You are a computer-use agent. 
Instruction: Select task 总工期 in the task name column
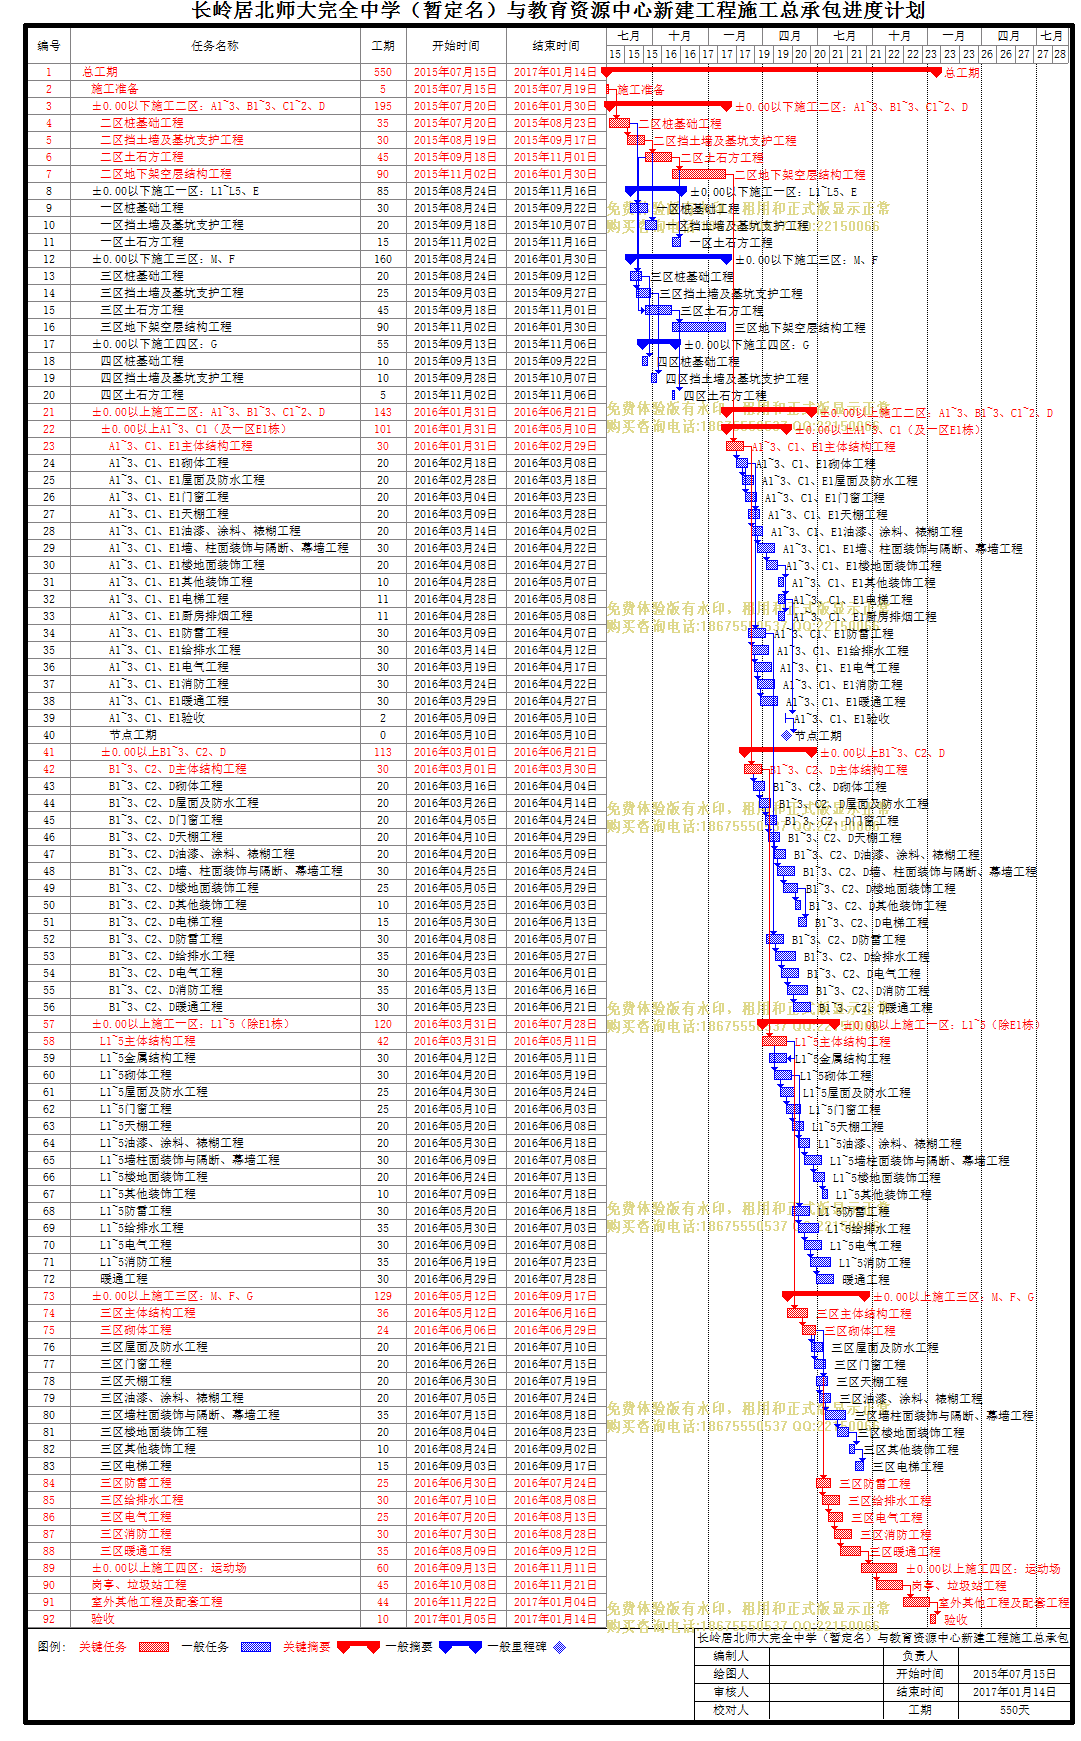coord(100,72)
